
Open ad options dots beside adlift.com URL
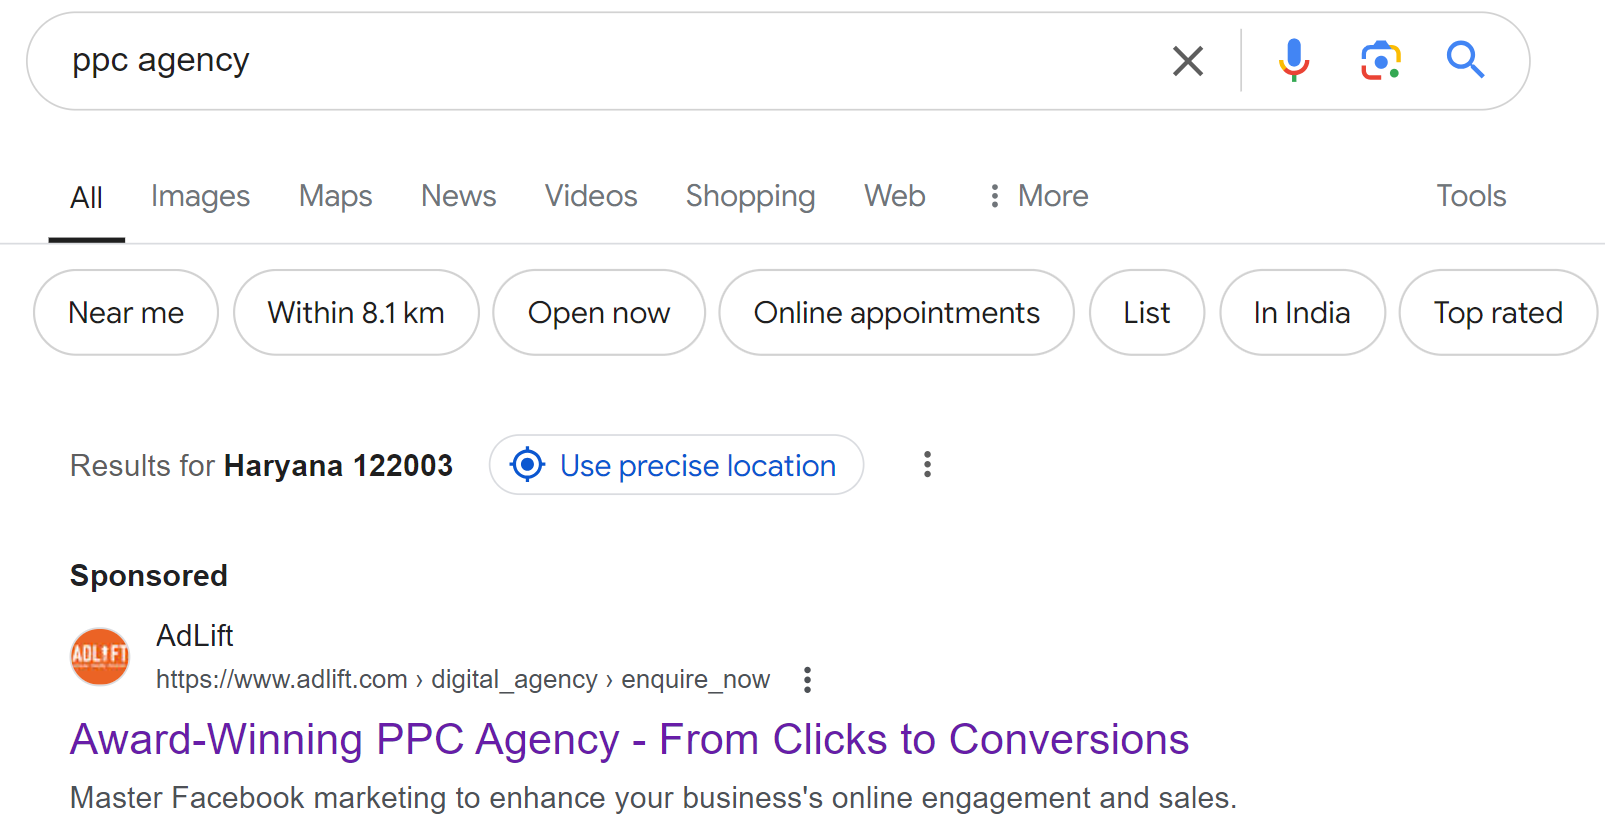(x=807, y=680)
